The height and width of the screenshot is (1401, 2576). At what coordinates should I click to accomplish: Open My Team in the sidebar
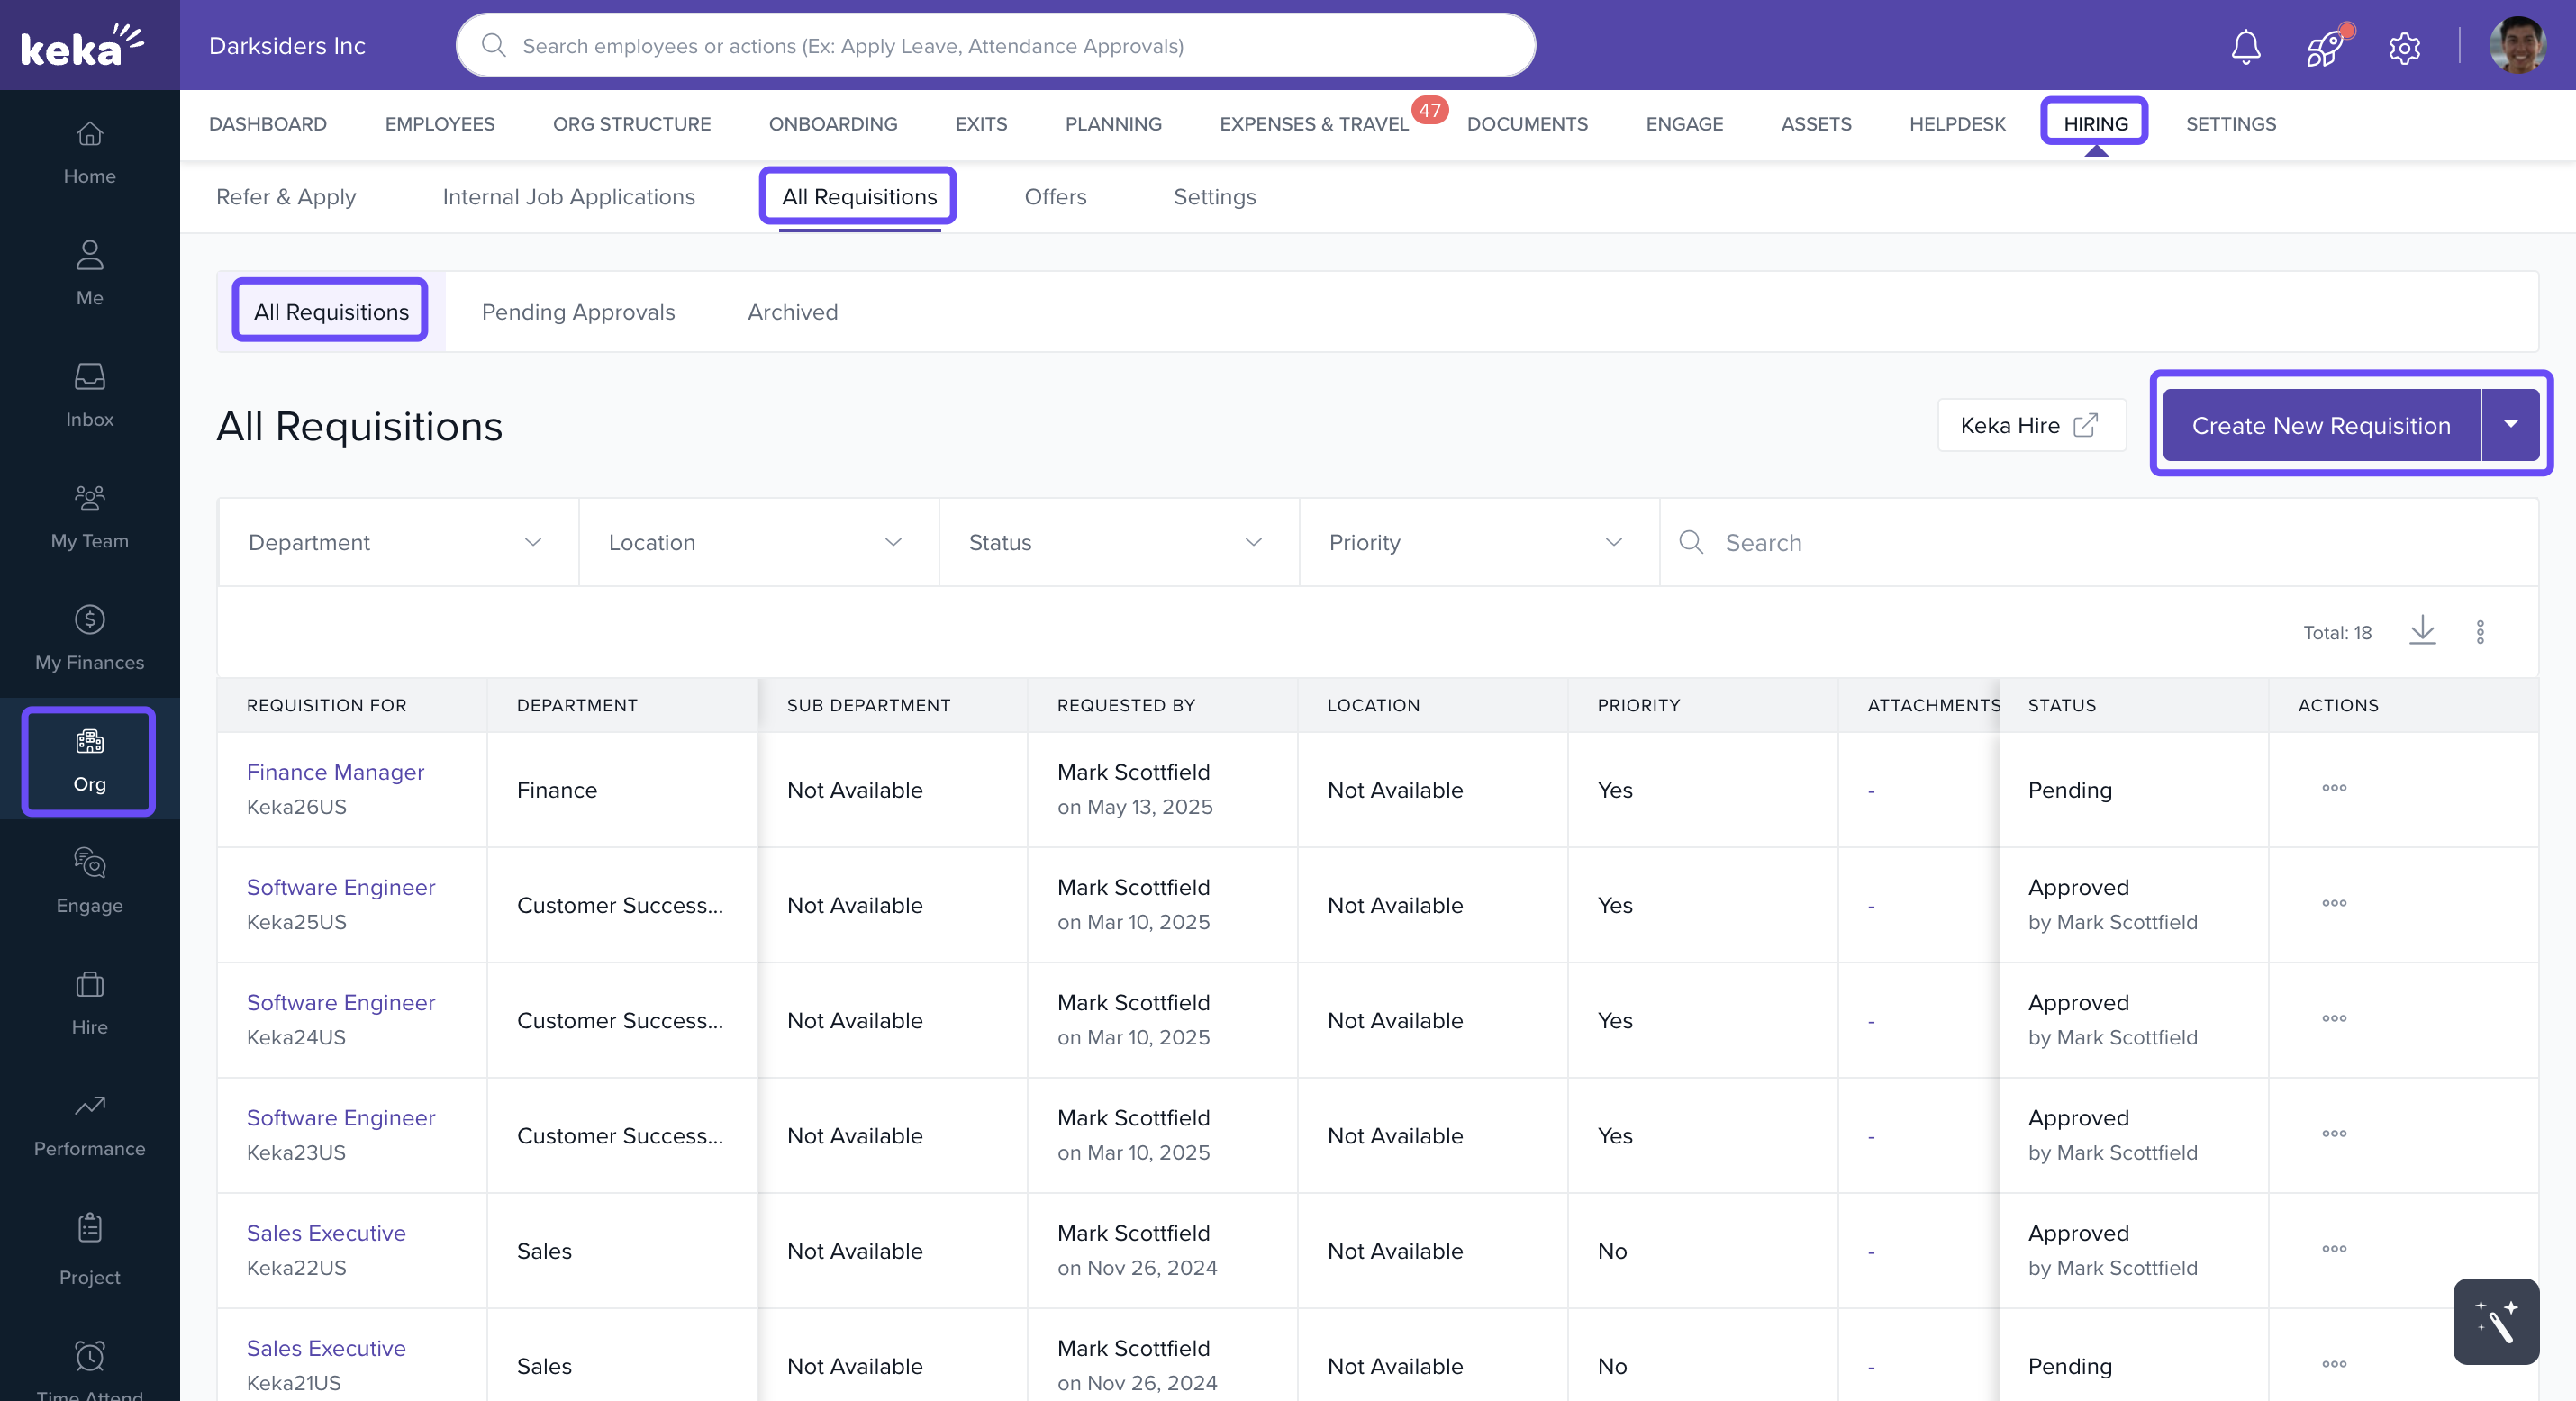pos(89,516)
